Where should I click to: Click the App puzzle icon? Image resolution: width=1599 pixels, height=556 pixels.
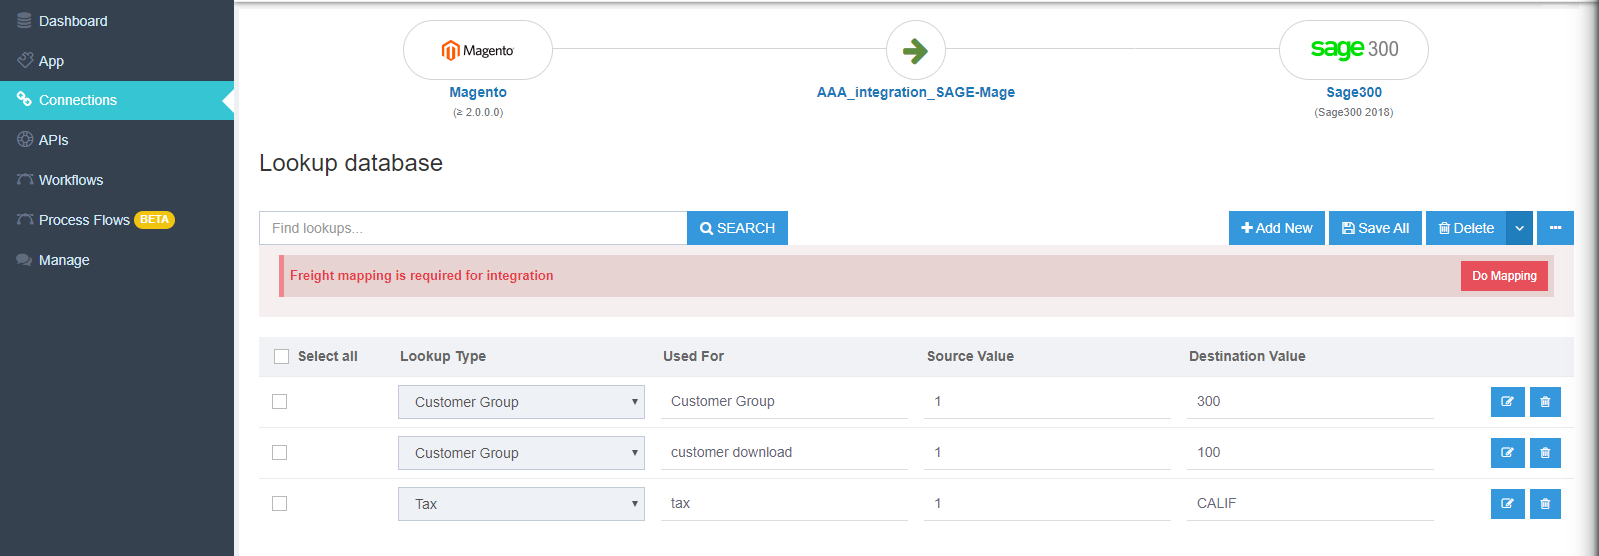click(x=25, y=60)
